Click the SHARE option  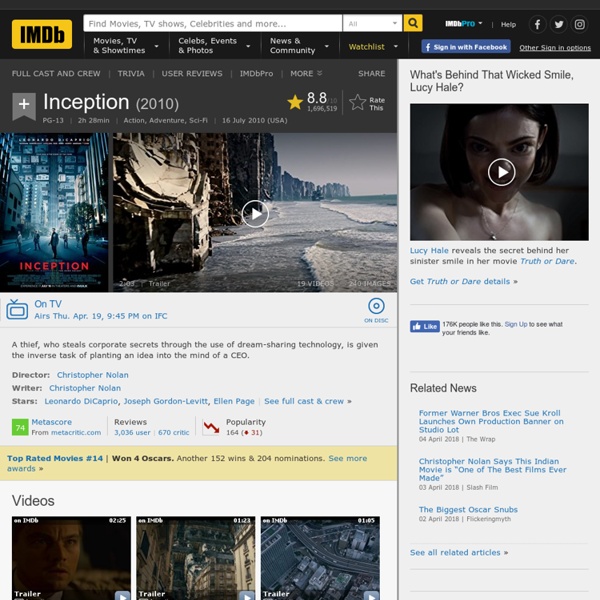pos(372,73)
